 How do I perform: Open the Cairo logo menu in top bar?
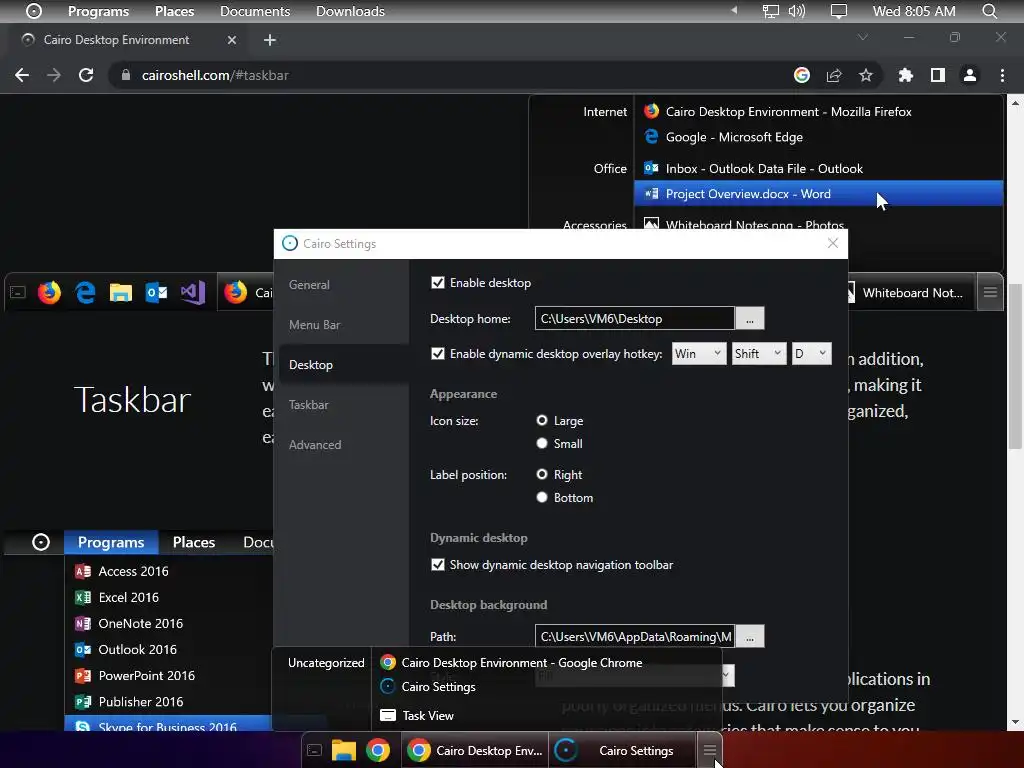tap(33, 11)
